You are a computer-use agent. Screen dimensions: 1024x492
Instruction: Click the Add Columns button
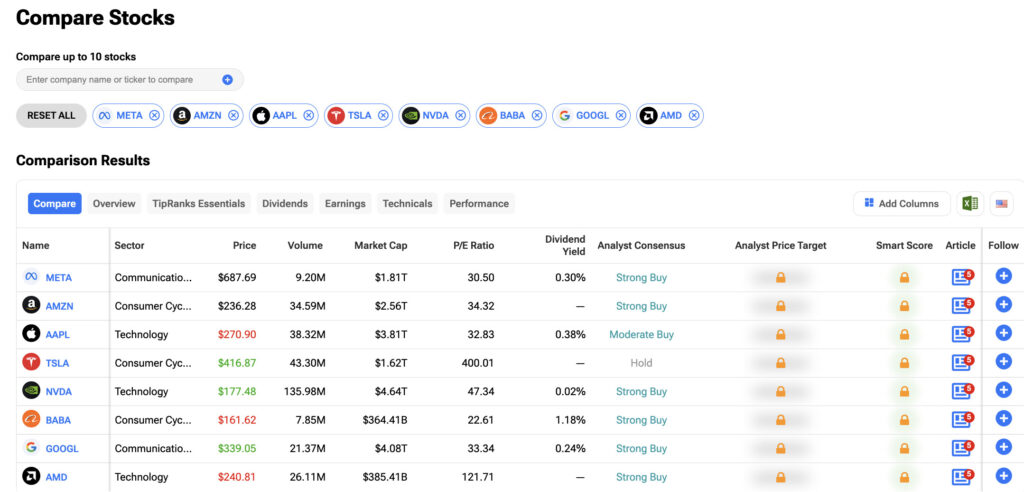coord(902,203)
